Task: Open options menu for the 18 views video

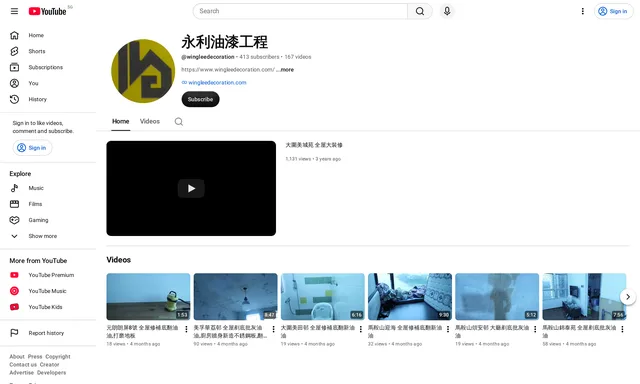Action: 186,329
